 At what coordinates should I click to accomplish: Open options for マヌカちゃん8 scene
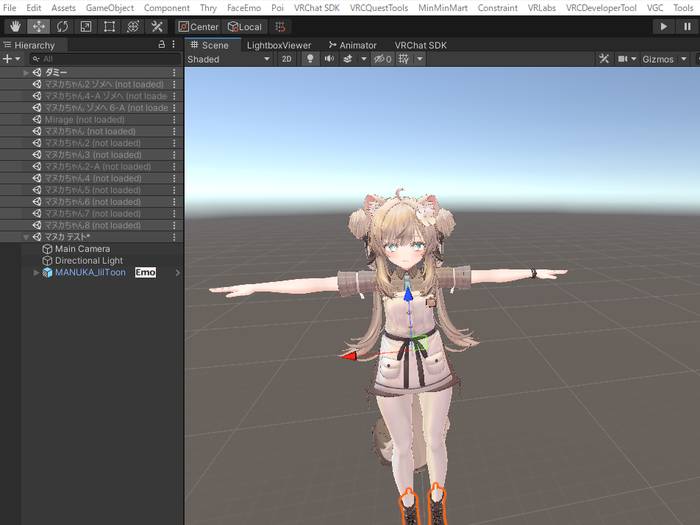pyautogui.click(x=174, y=225)
